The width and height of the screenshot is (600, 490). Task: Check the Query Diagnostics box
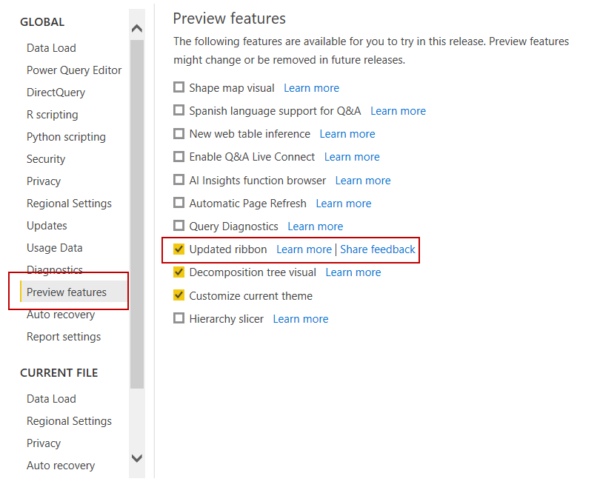tap(179, 226)
